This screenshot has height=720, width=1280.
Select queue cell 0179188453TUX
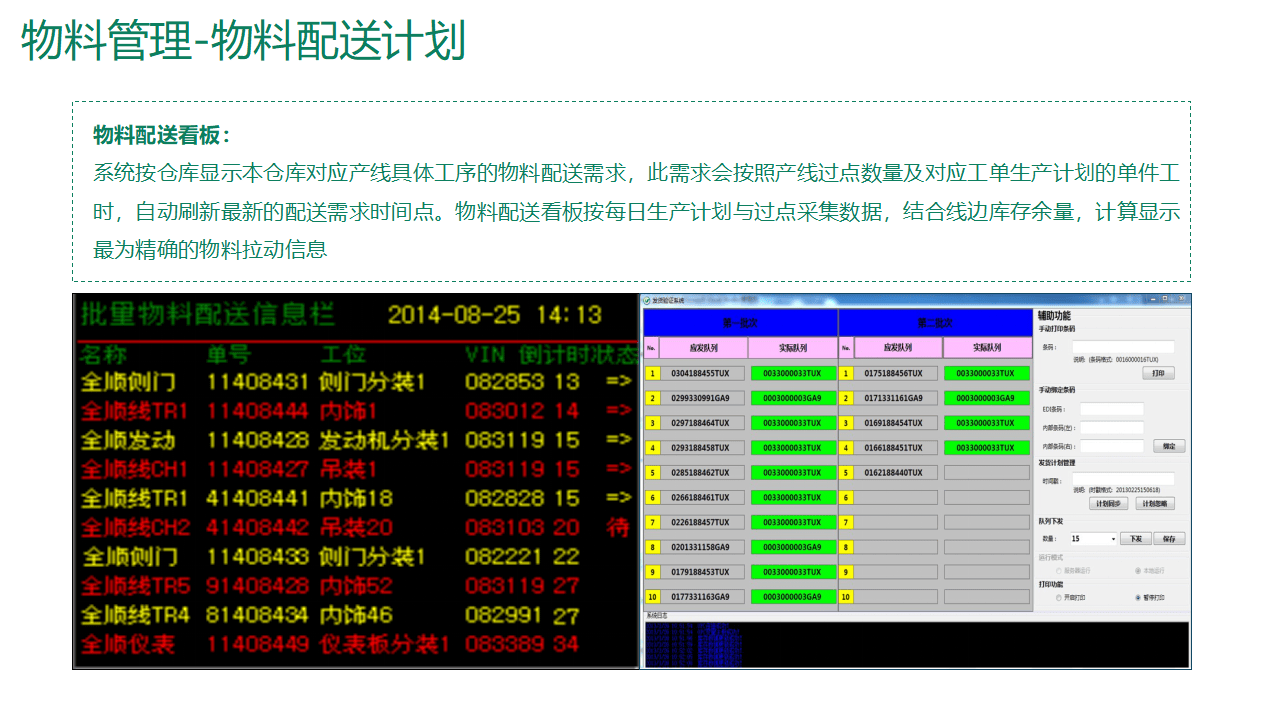(x=701, y=572)
